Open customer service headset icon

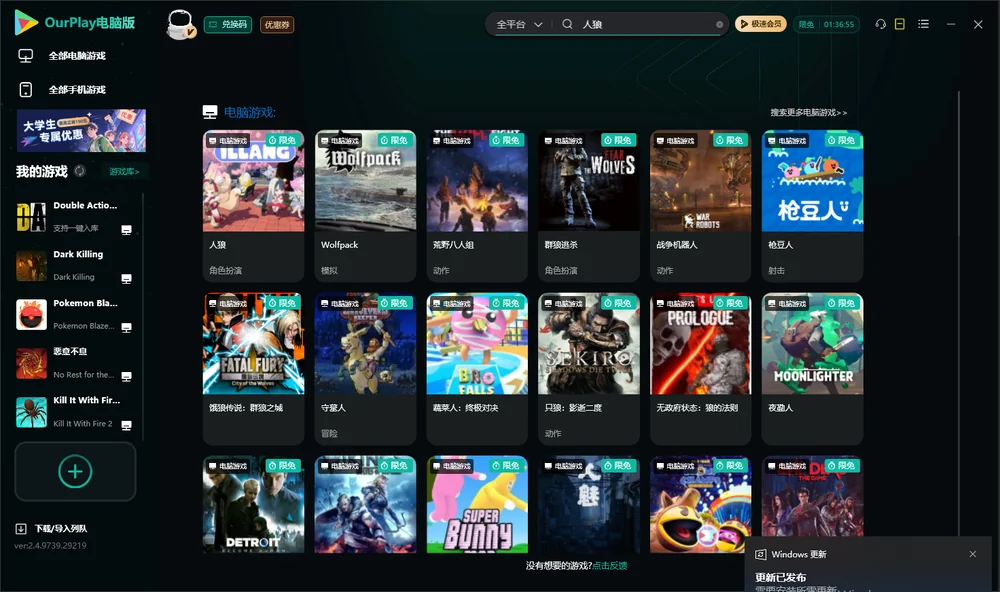(x=881, y=24)
